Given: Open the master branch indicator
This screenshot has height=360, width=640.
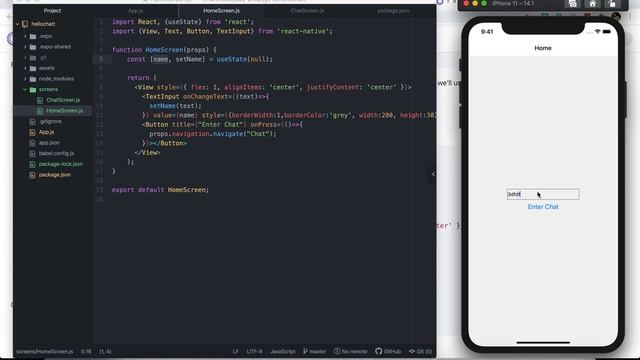Looking at the screenshot, I should [x=314, y=351].
